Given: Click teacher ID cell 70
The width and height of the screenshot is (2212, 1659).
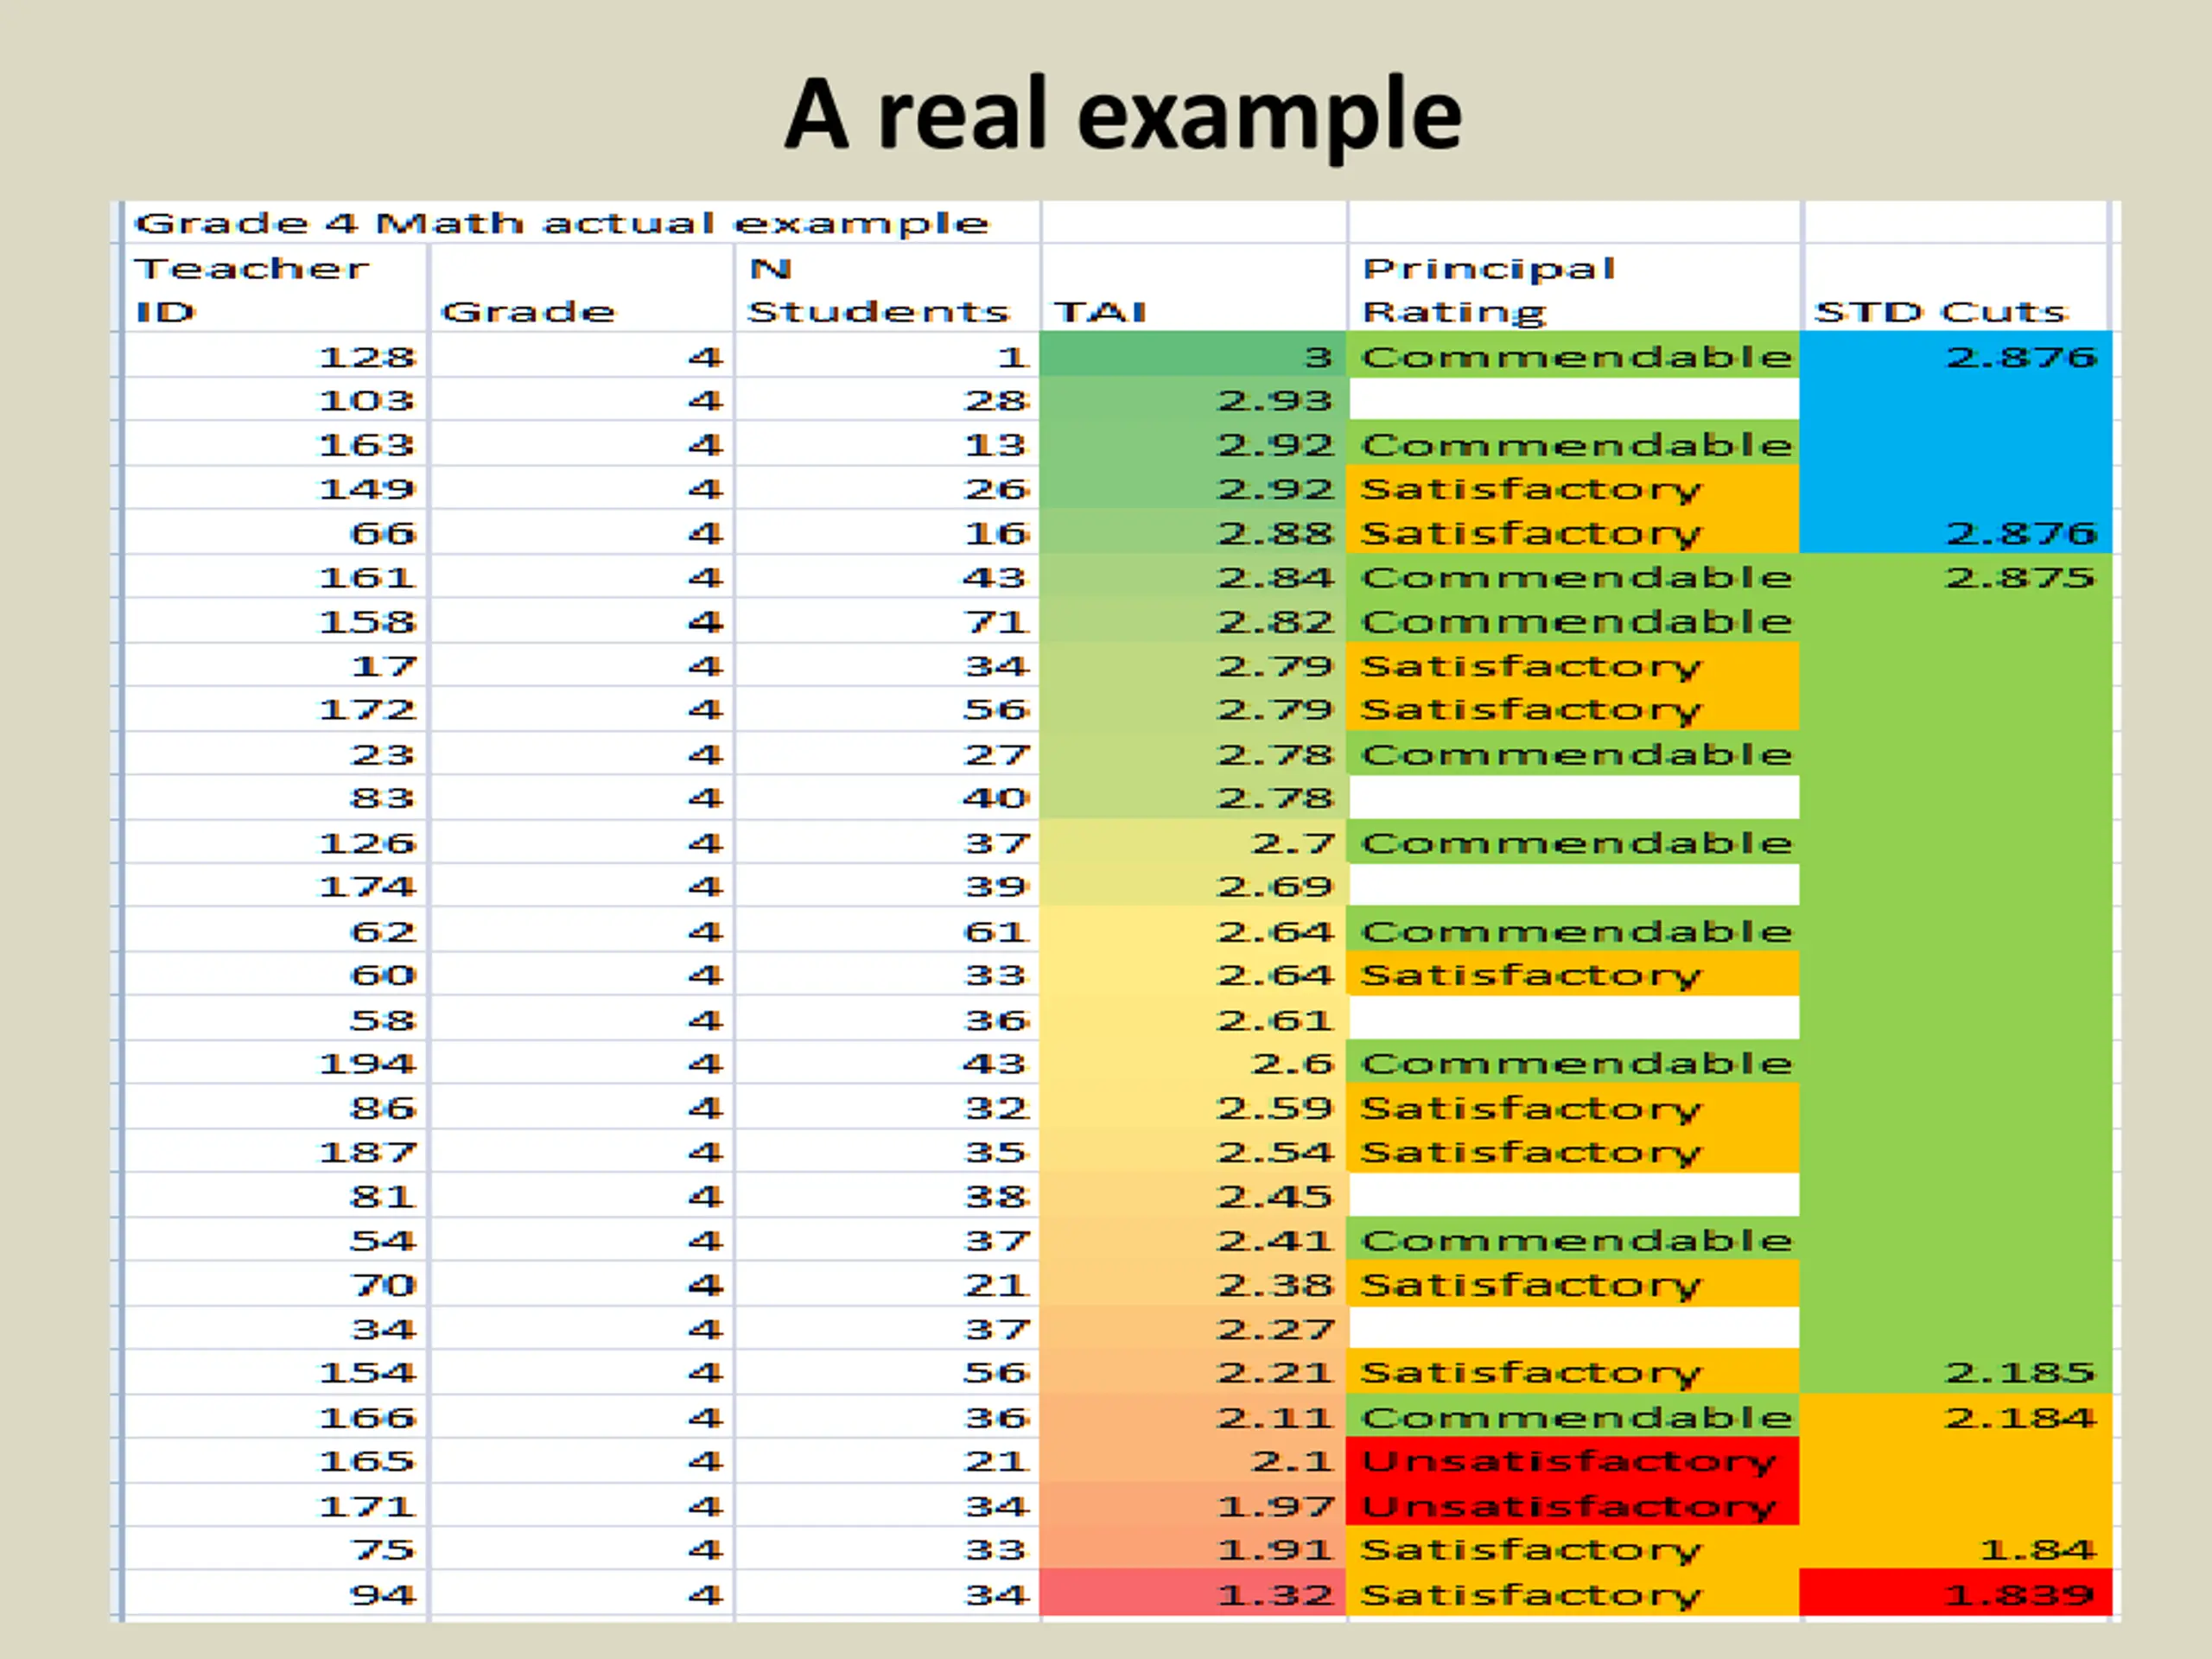Looking at the screenshot, I should [275, 1284].
